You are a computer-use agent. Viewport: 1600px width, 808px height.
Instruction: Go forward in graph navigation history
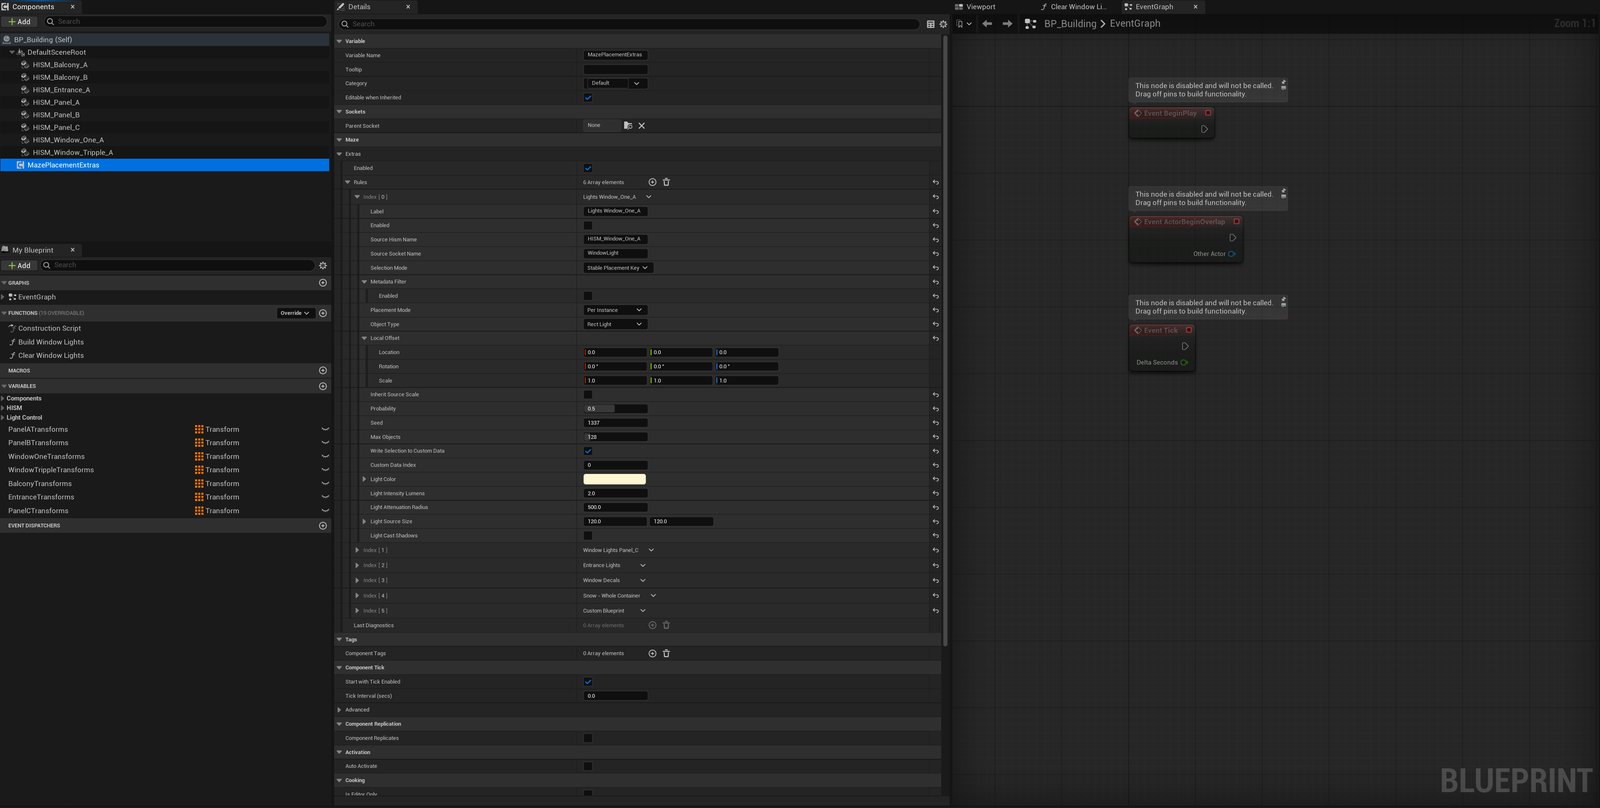[1007, 24]
